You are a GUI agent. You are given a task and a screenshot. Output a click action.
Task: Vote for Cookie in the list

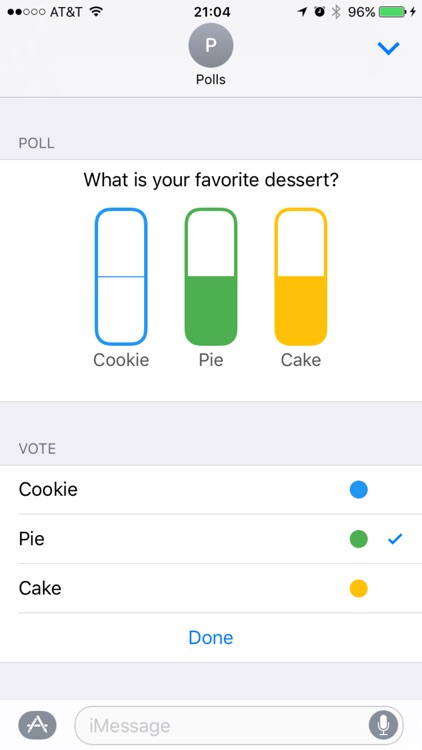[x=211, y=489]
